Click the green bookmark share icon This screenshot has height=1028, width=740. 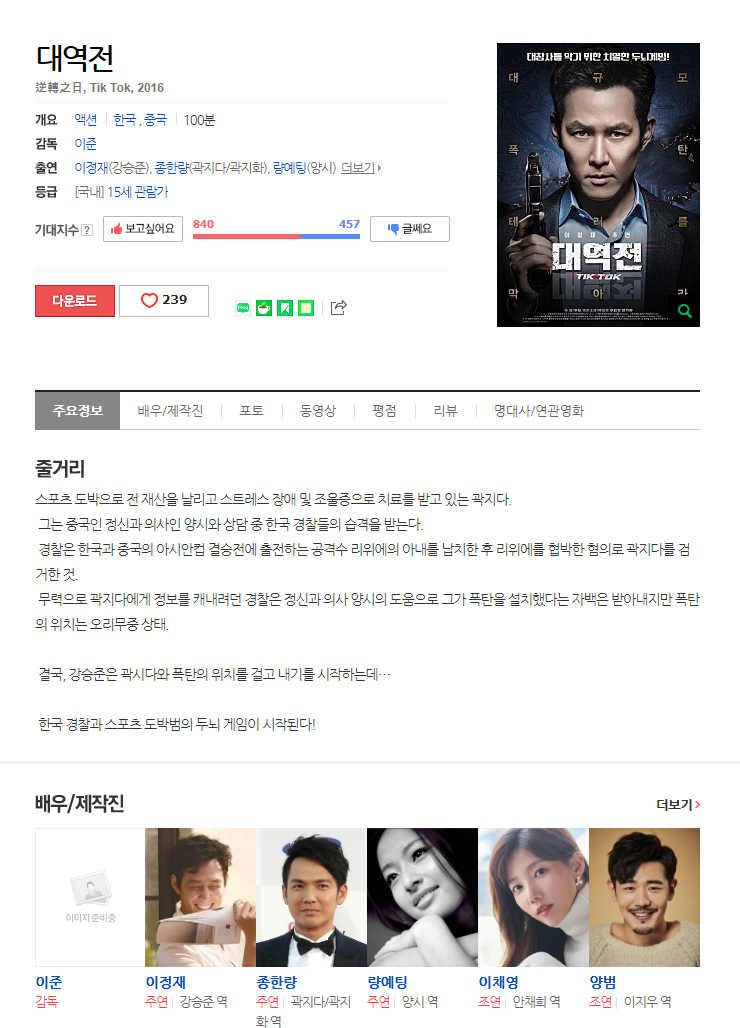(284, 307)
